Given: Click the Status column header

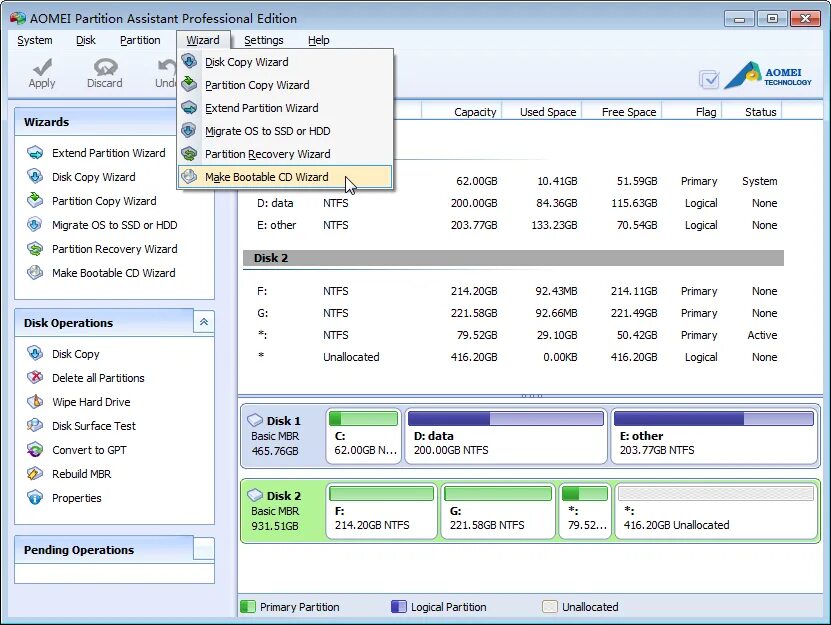Looking at the screenshot, I should pos(752,112).
